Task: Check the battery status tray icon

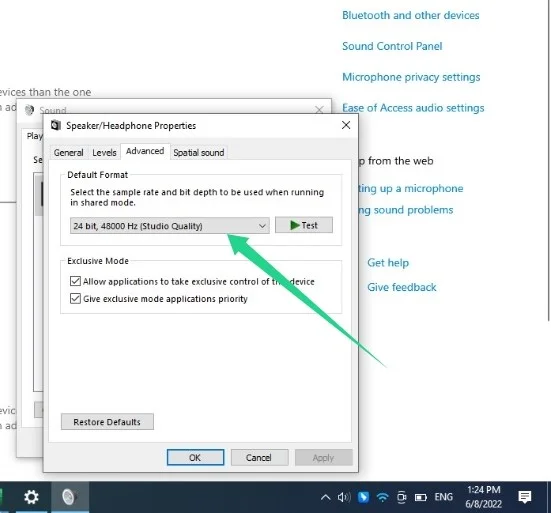Action: click(420, 498)
